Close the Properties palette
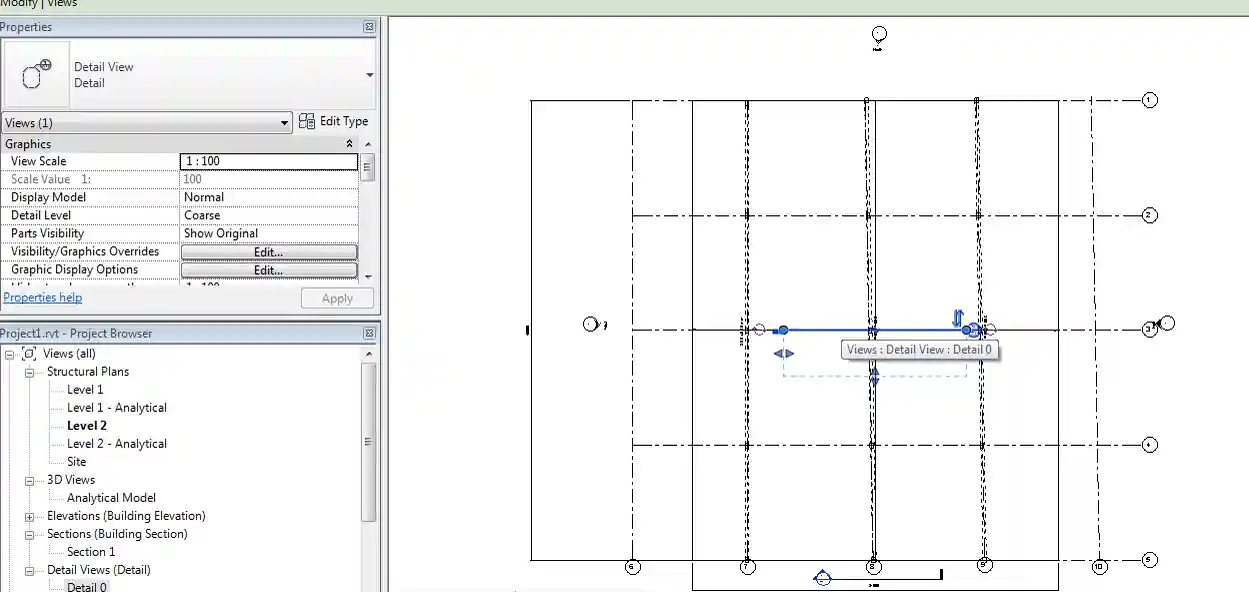 [x=369, y=27]
